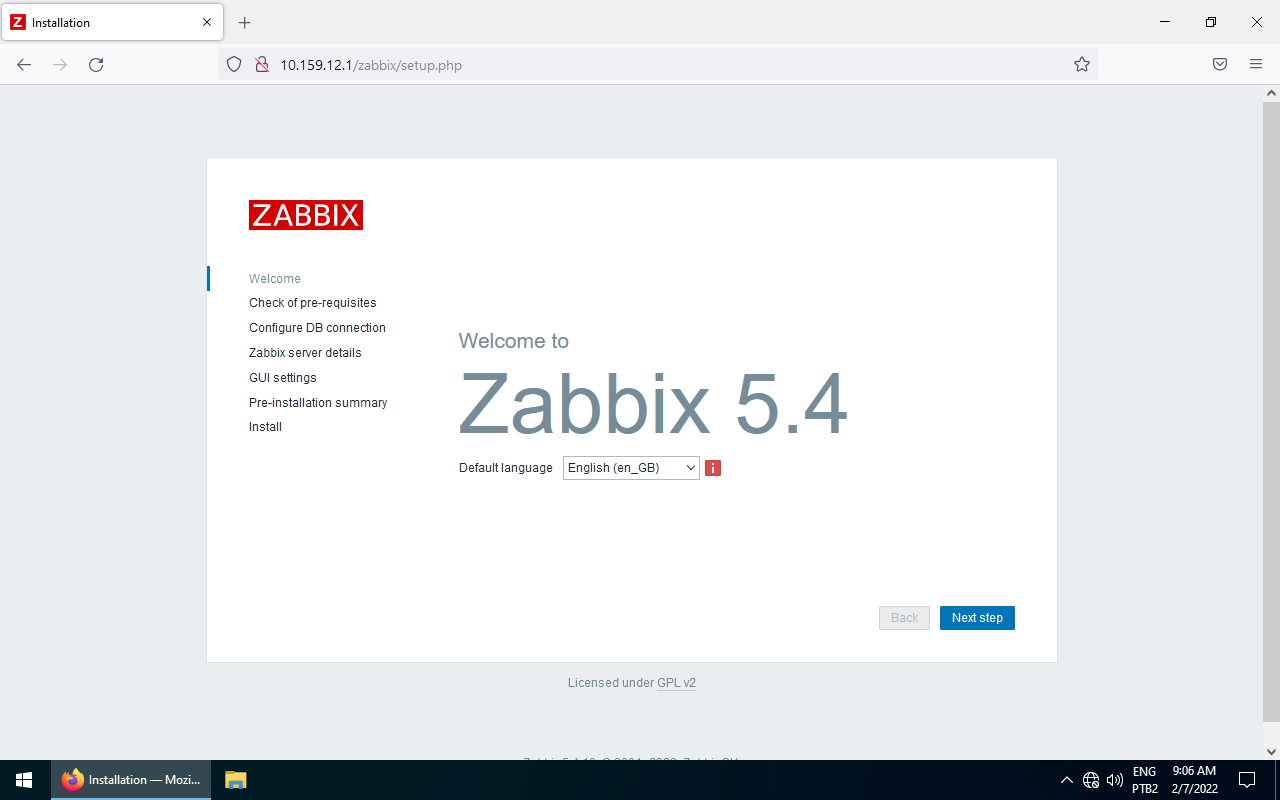The height and width of the screenshot is (800, 1280).
Task: Open the notification center
Action: pos(1246,780)
